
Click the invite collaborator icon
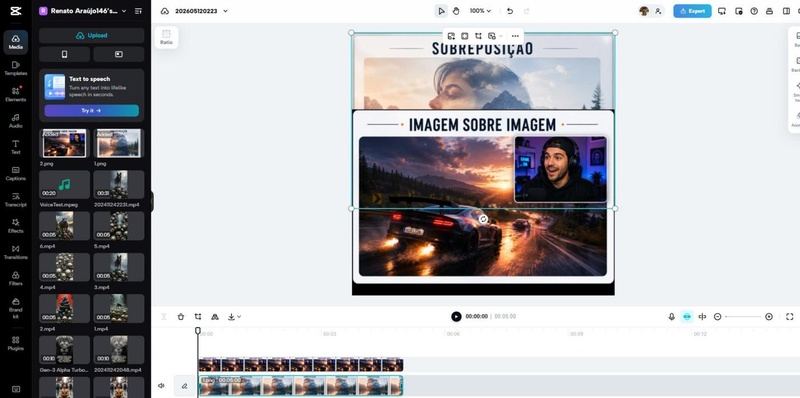658,11
